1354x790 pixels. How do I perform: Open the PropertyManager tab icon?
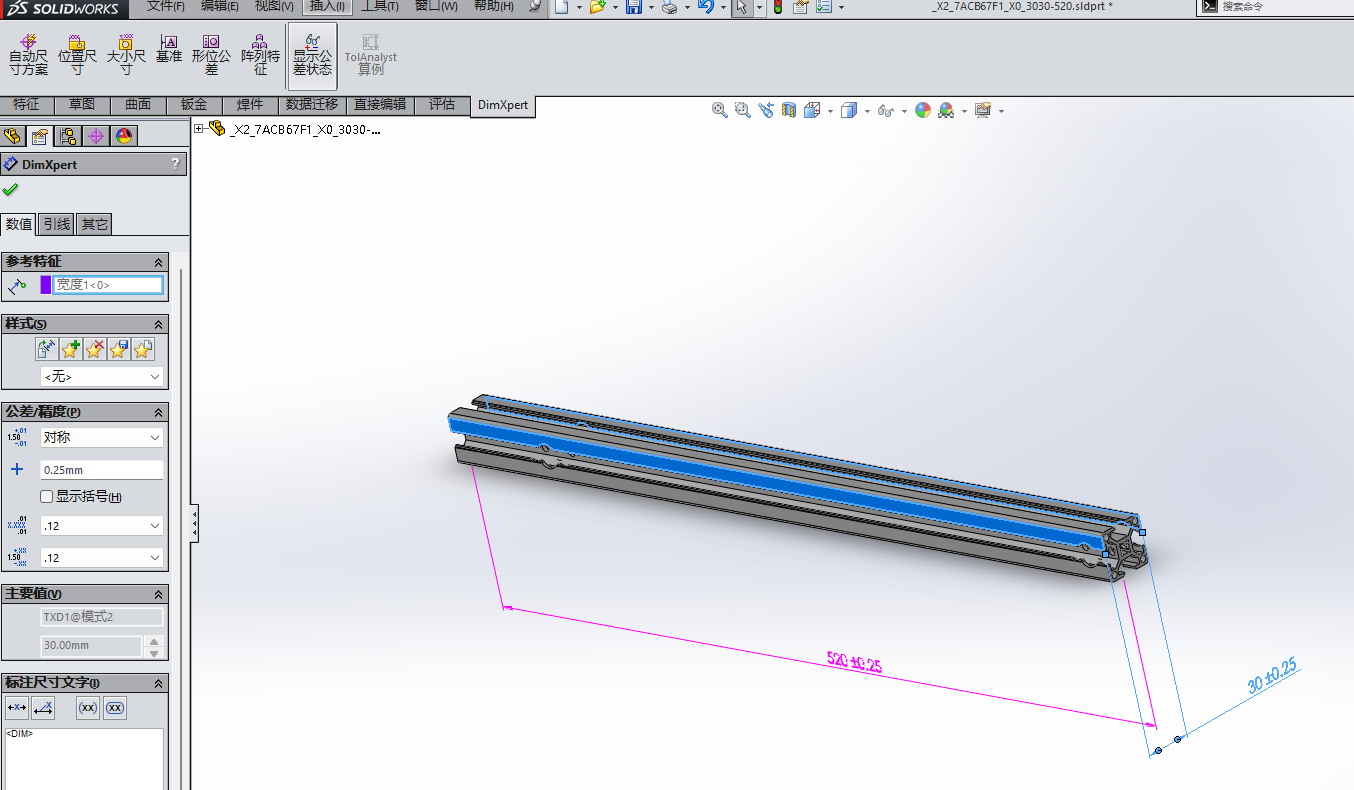[x=40, y=136]
